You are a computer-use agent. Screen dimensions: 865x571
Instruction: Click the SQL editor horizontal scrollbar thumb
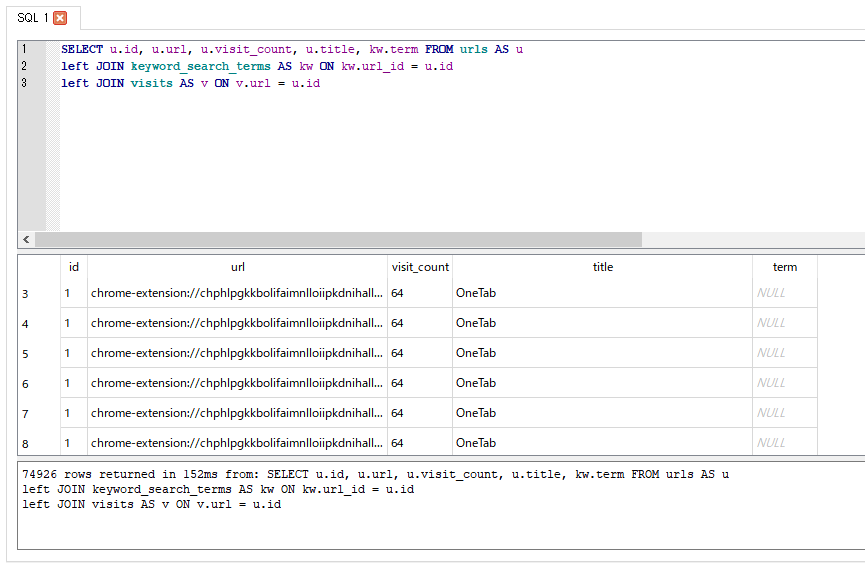click(338, 240)
